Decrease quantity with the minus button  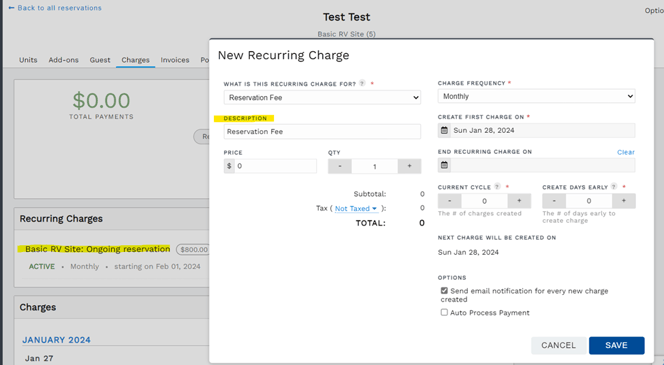pos(340,166)
